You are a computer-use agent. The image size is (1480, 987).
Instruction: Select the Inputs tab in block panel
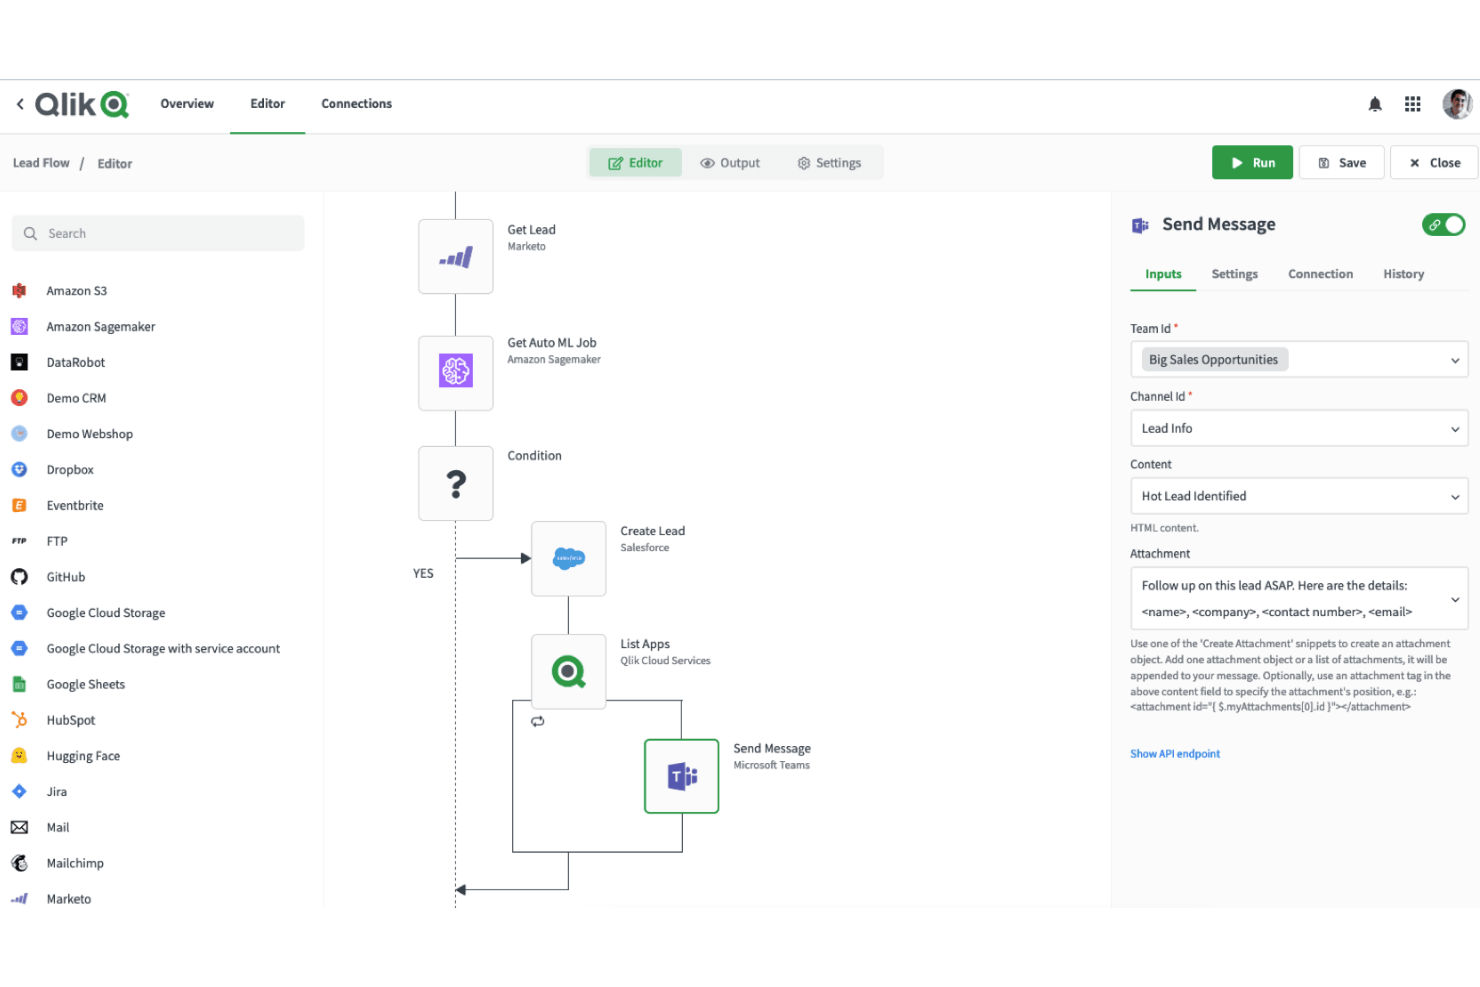click(x=1163, y=274)
